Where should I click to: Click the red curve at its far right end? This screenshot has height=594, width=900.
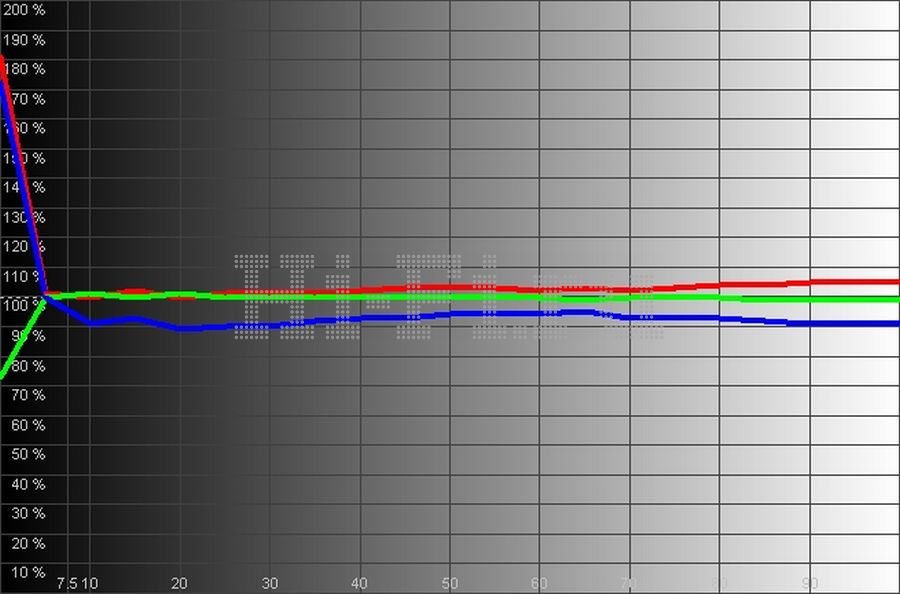[895, 282]
